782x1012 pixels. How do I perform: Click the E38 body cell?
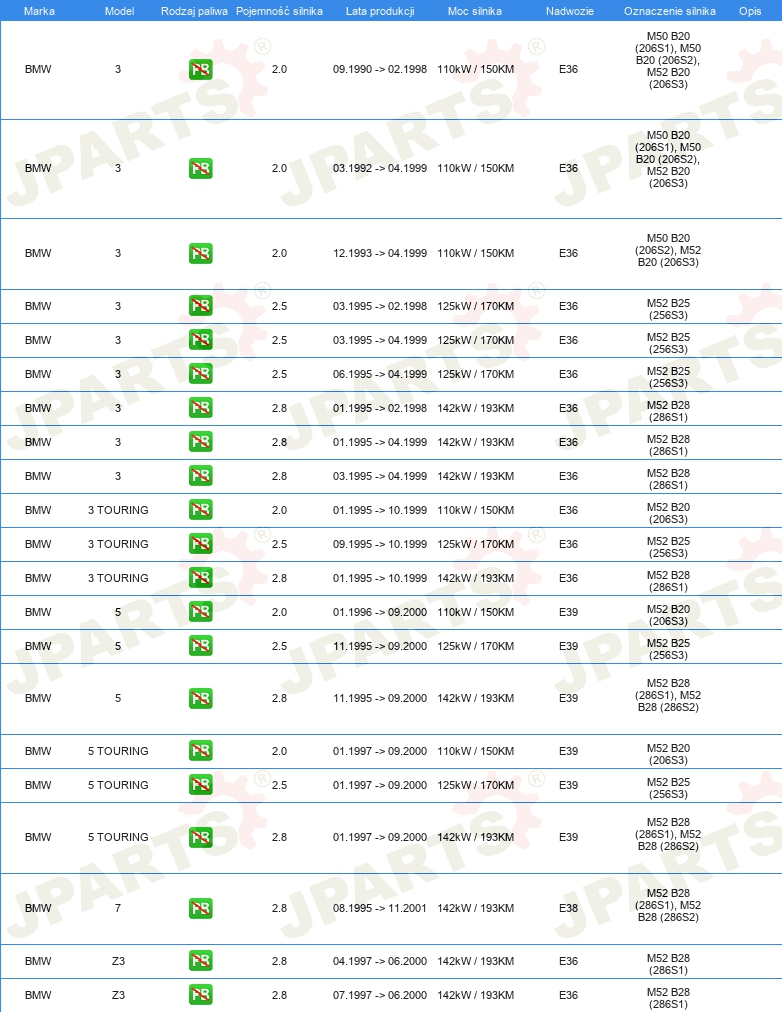pyautogui.click(x=568, y=908)
